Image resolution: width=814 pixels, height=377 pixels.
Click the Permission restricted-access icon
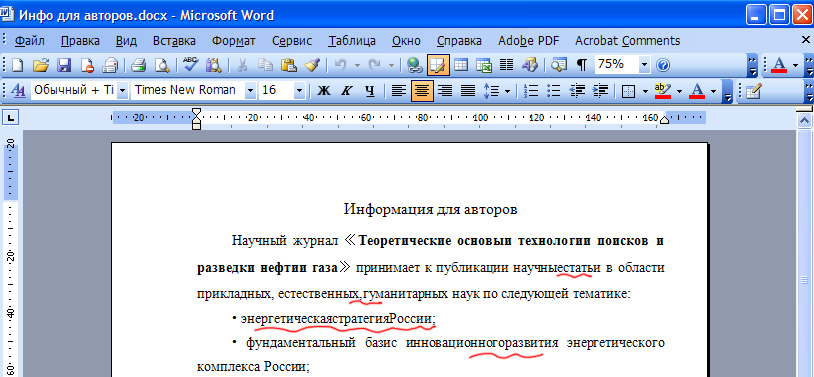(x=86, y=65)
